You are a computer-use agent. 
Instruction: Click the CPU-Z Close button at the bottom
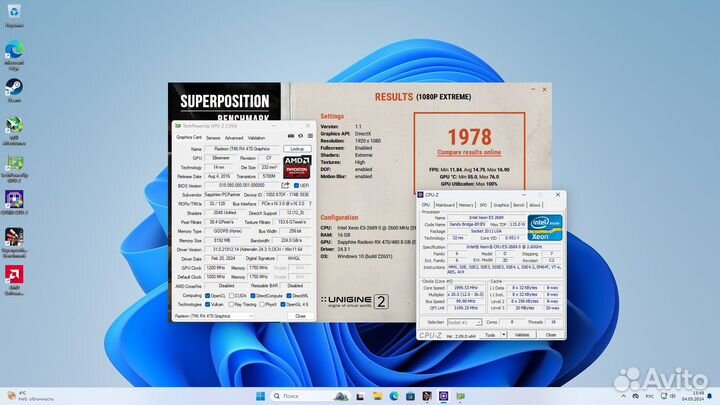pos(551,335)
